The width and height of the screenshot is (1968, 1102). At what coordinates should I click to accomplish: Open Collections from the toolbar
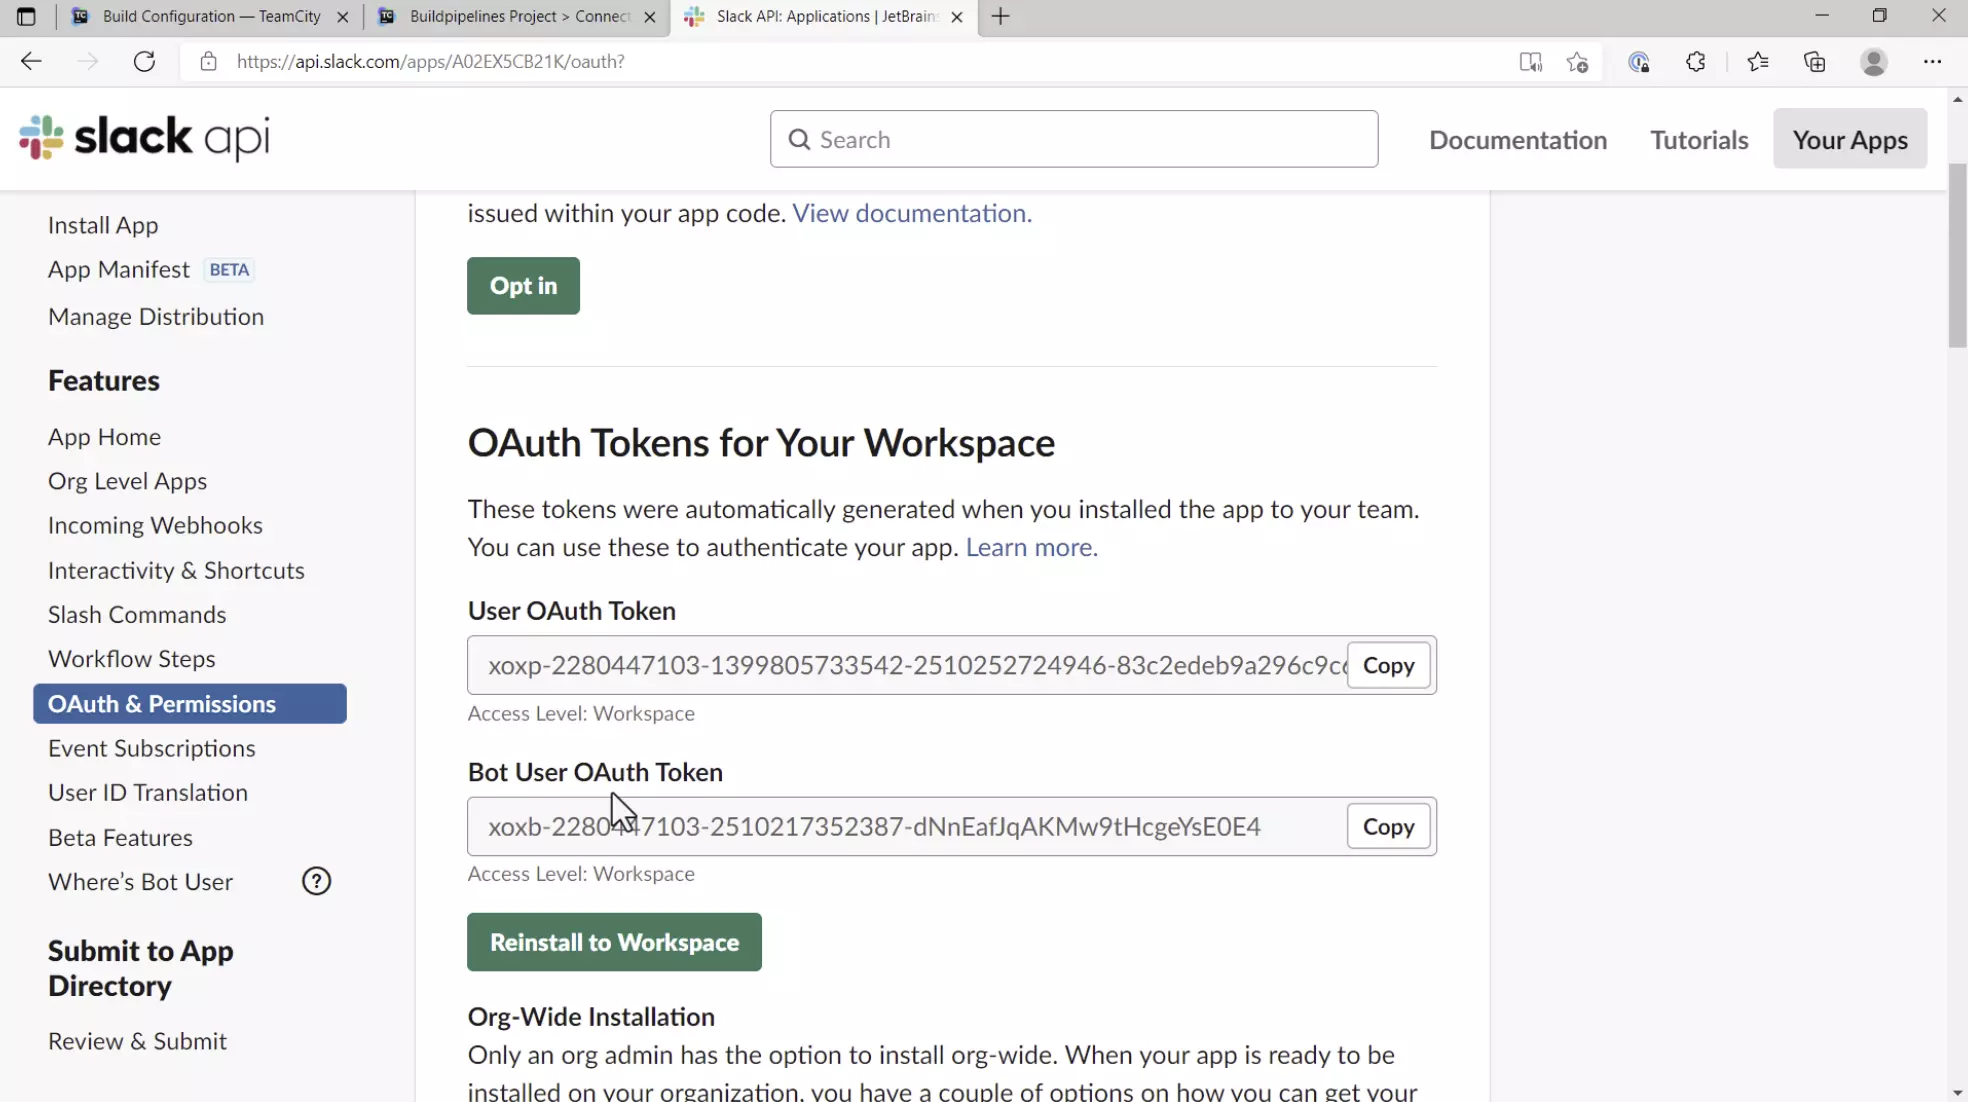click(1815, 61)
